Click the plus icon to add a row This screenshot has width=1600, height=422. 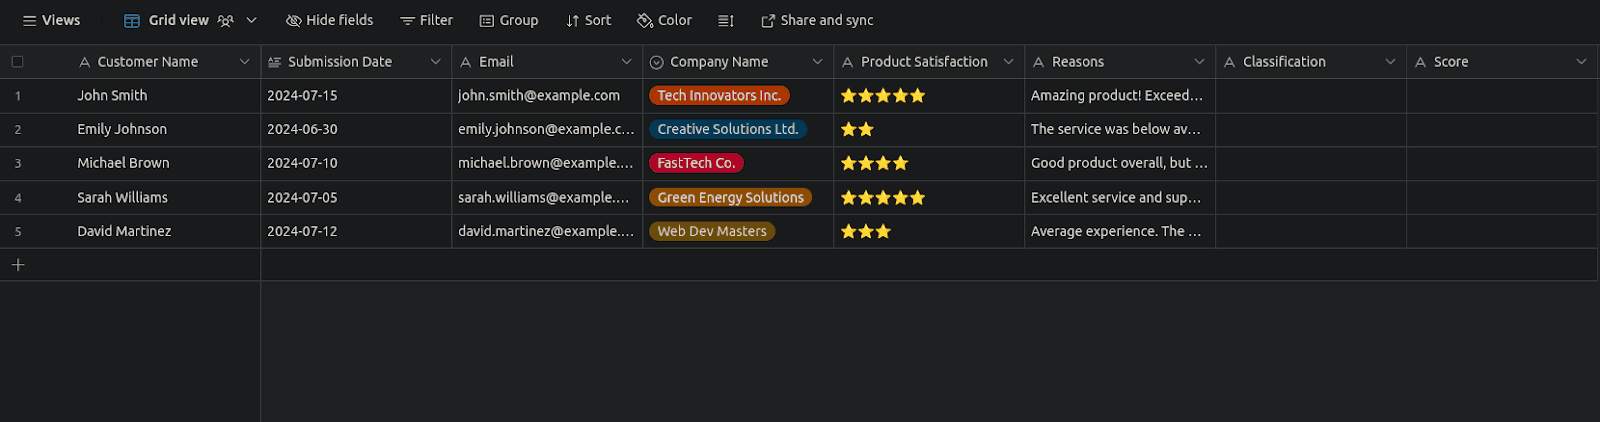click(18, 265)
